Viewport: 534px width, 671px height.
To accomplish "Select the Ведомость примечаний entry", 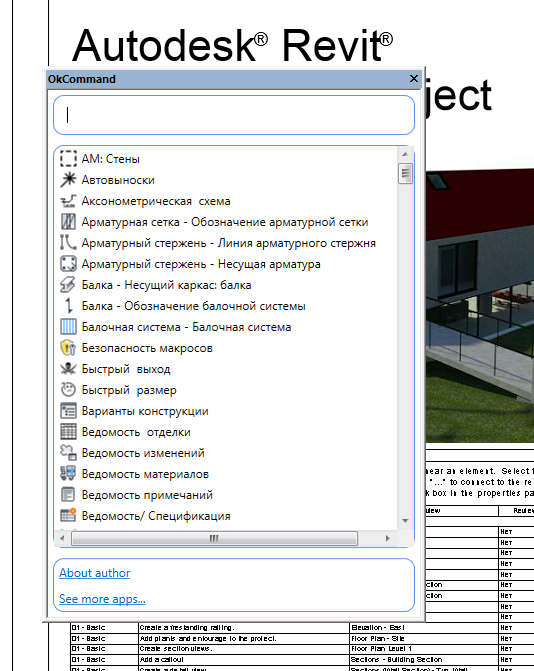I will 147,494.
